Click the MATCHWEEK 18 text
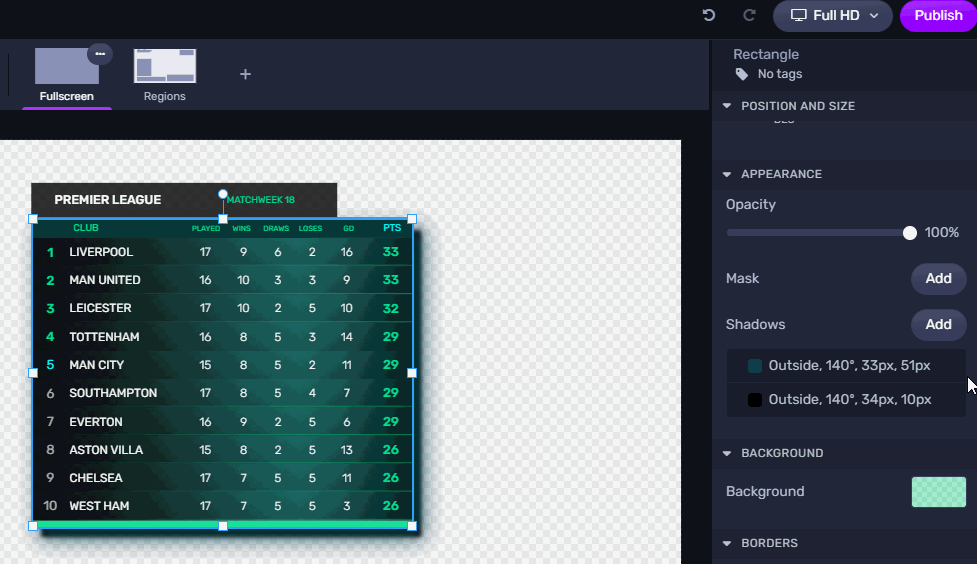Screen dimensions: 977x564 (260, 200)
